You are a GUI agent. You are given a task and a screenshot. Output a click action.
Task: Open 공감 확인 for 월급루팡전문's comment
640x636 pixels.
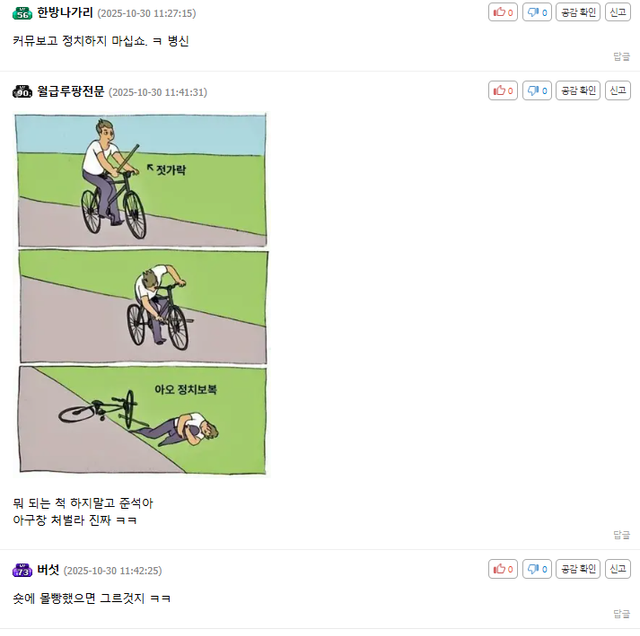click(x=578, y=91)
